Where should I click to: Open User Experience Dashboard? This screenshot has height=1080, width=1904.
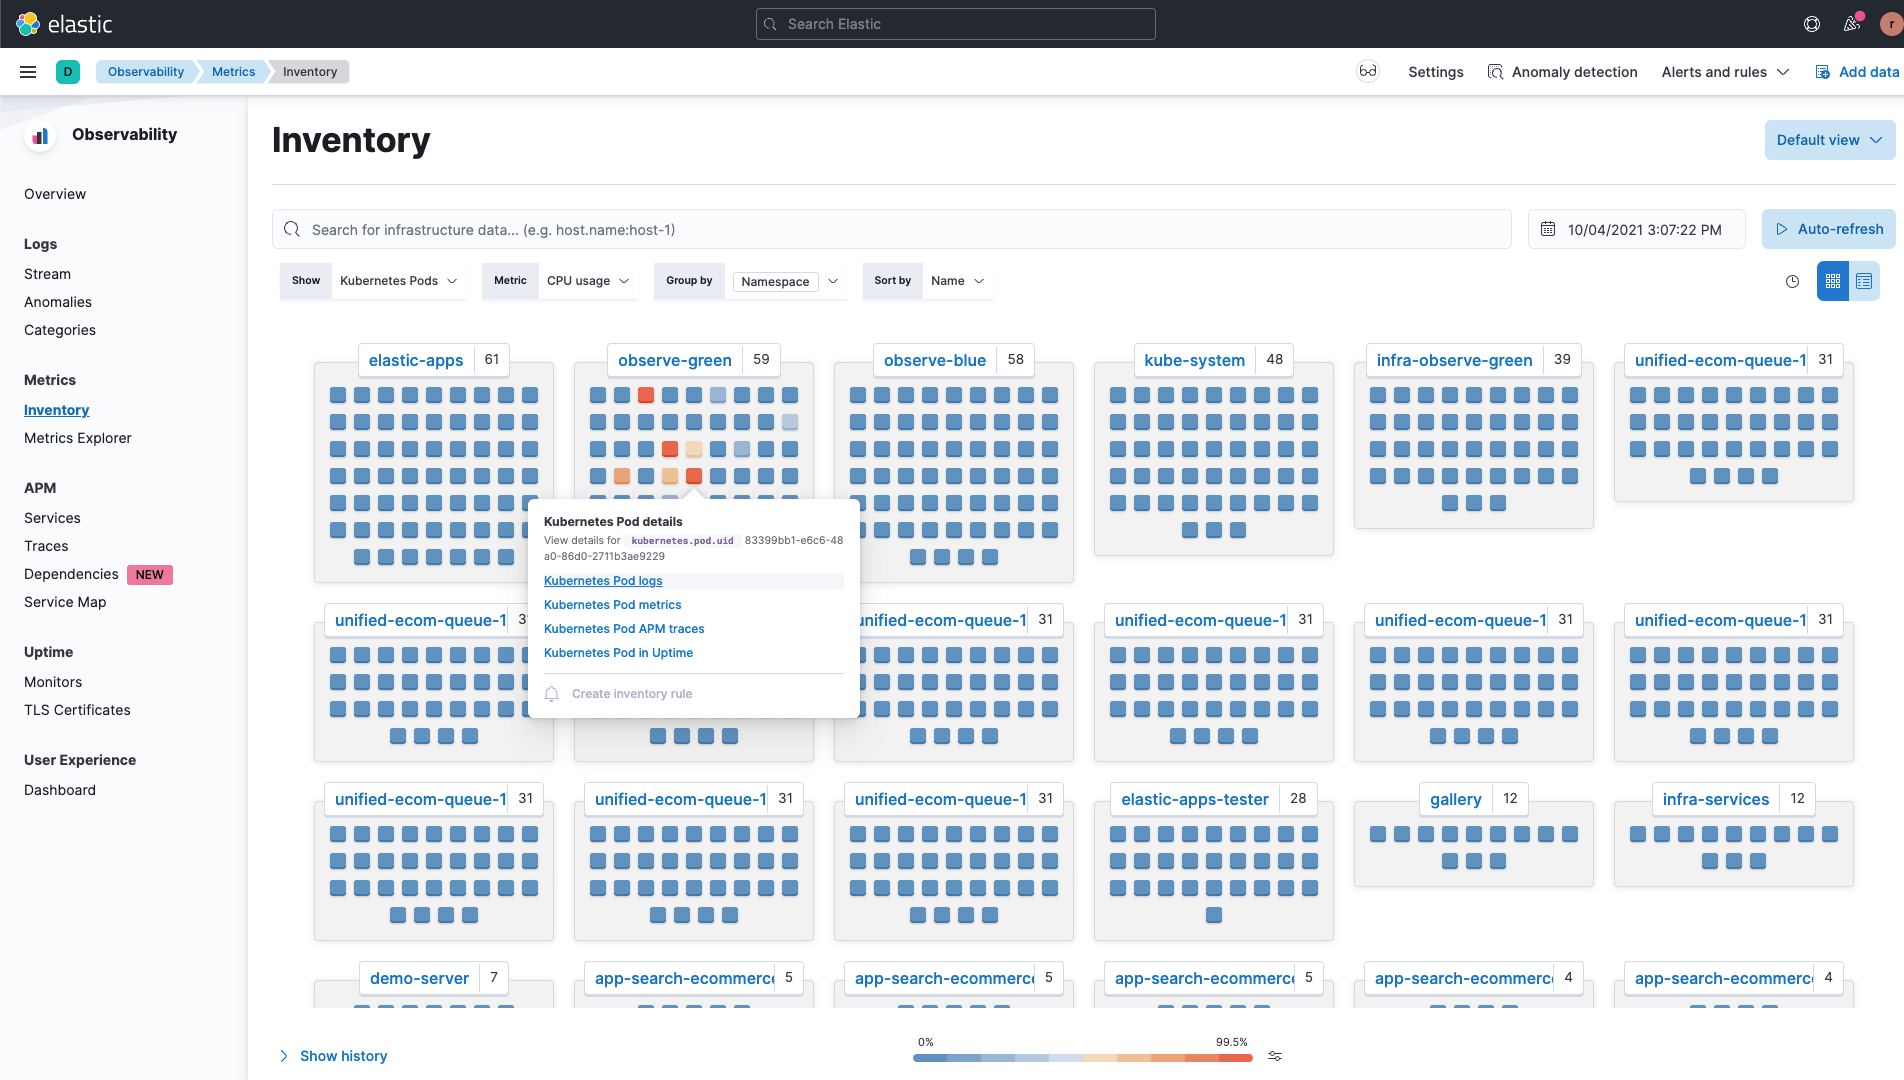60,790
